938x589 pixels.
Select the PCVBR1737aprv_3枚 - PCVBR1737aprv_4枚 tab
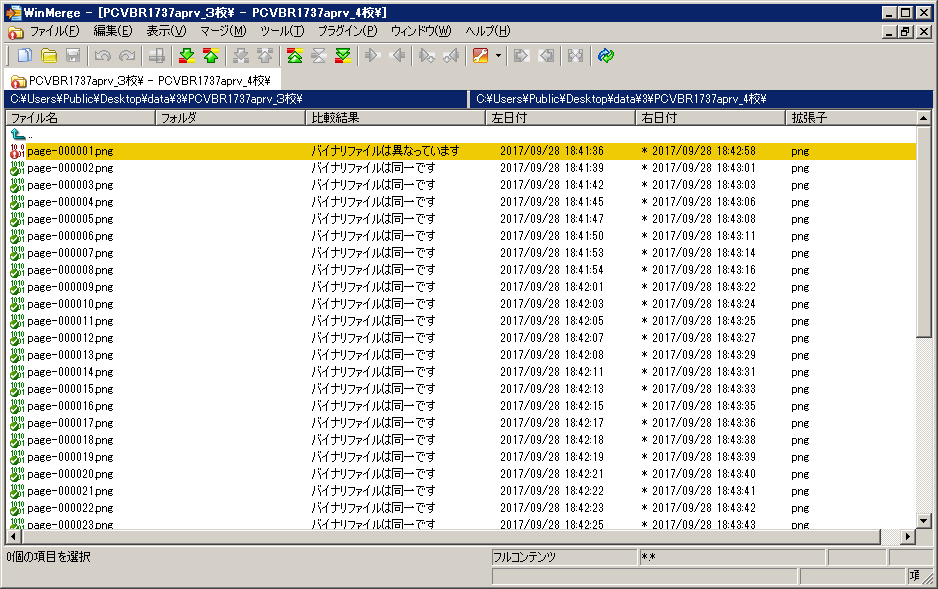pyautogui.click(x=142, y=81)
